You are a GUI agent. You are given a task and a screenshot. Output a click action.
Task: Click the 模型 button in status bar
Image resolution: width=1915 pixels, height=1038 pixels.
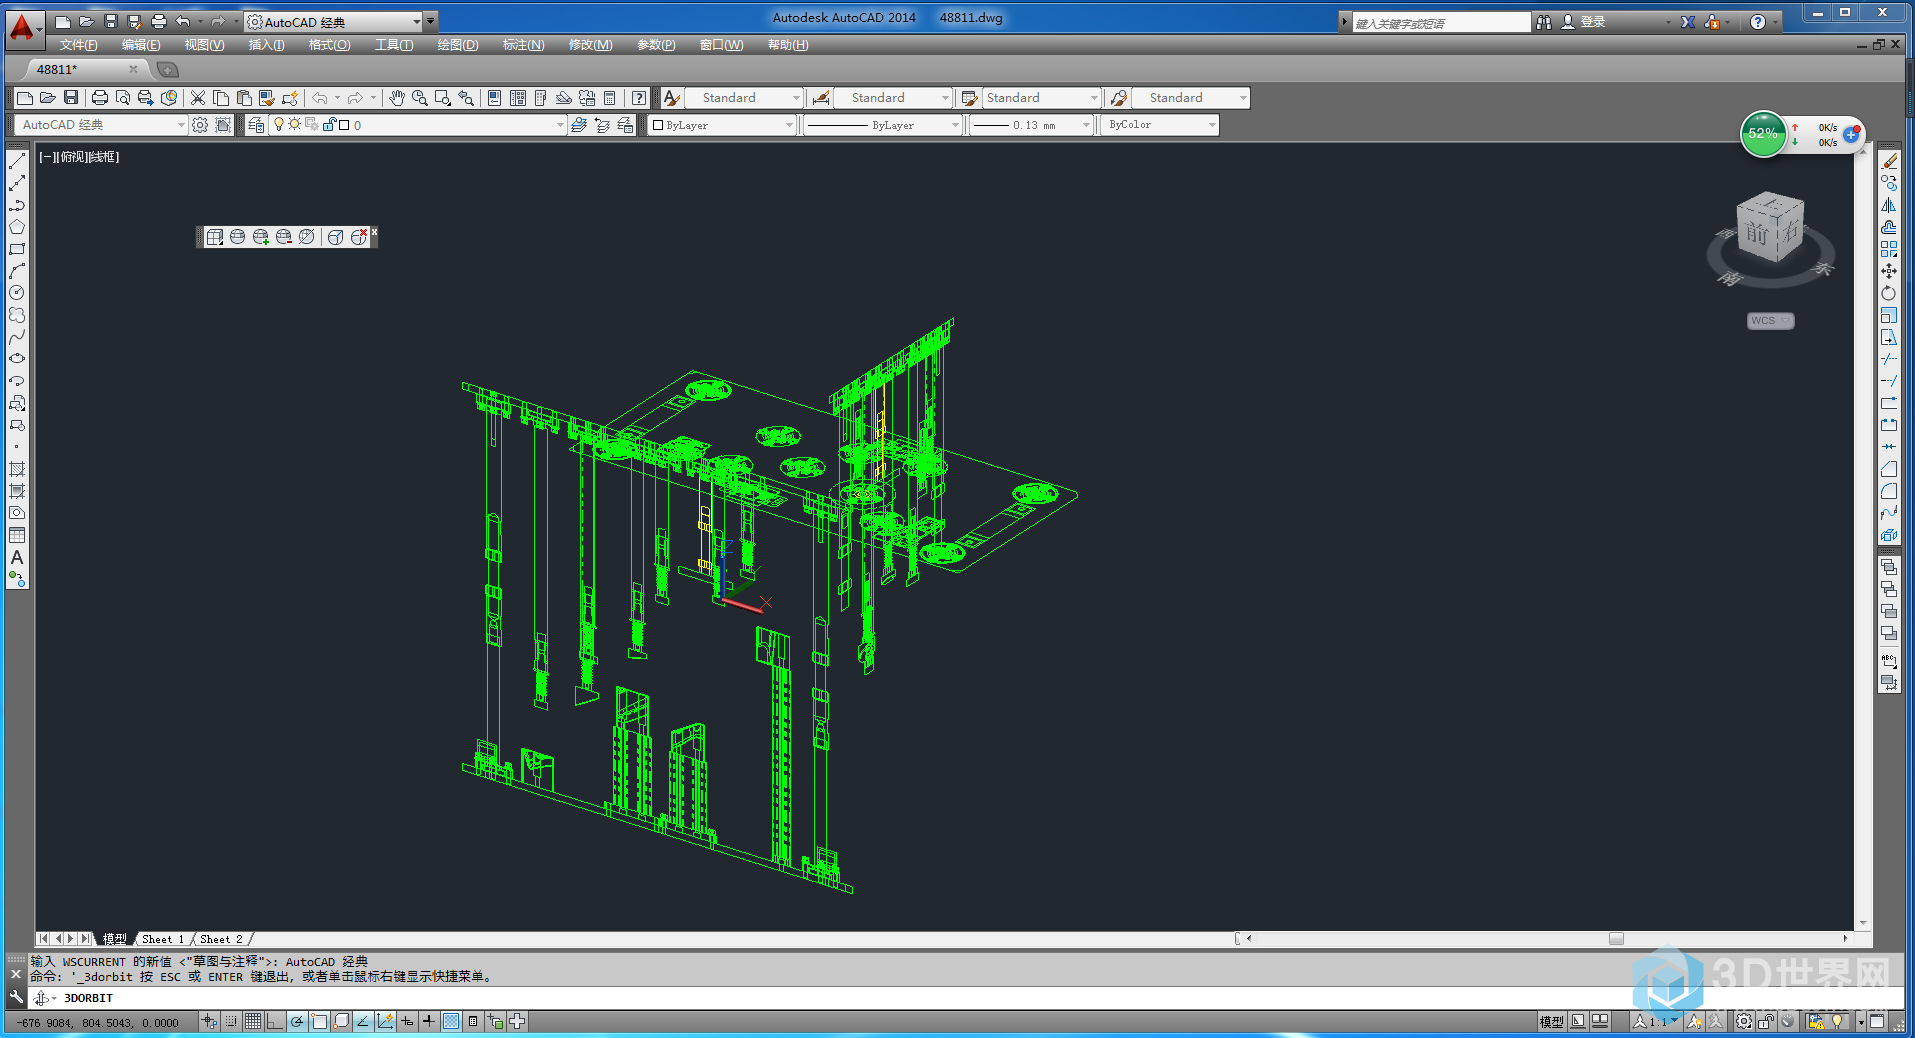pyautogui.click(x=1552, y=1021)
